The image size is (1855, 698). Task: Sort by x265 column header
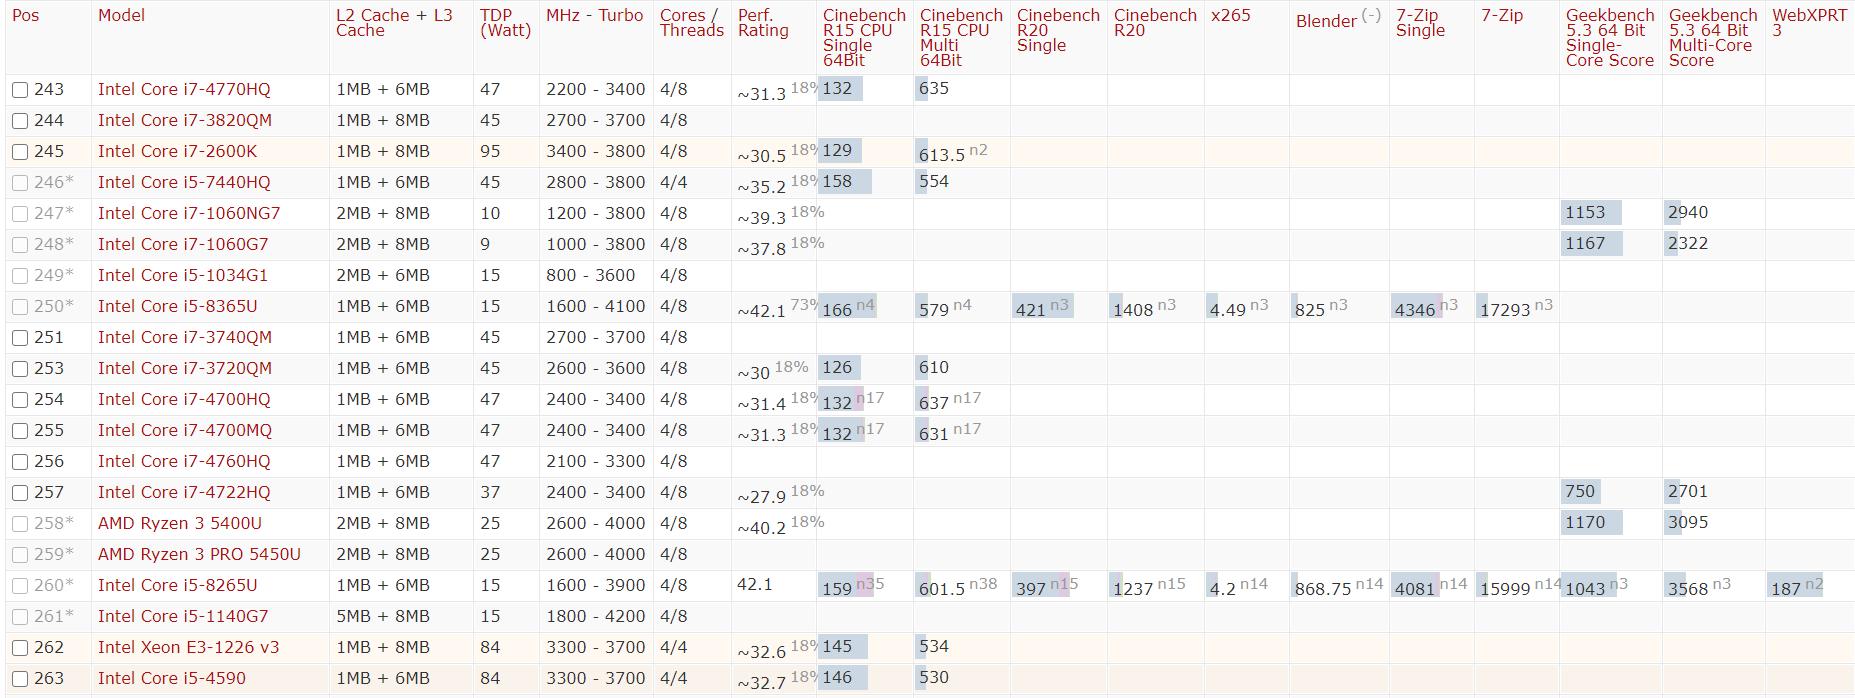point(1230,15)
